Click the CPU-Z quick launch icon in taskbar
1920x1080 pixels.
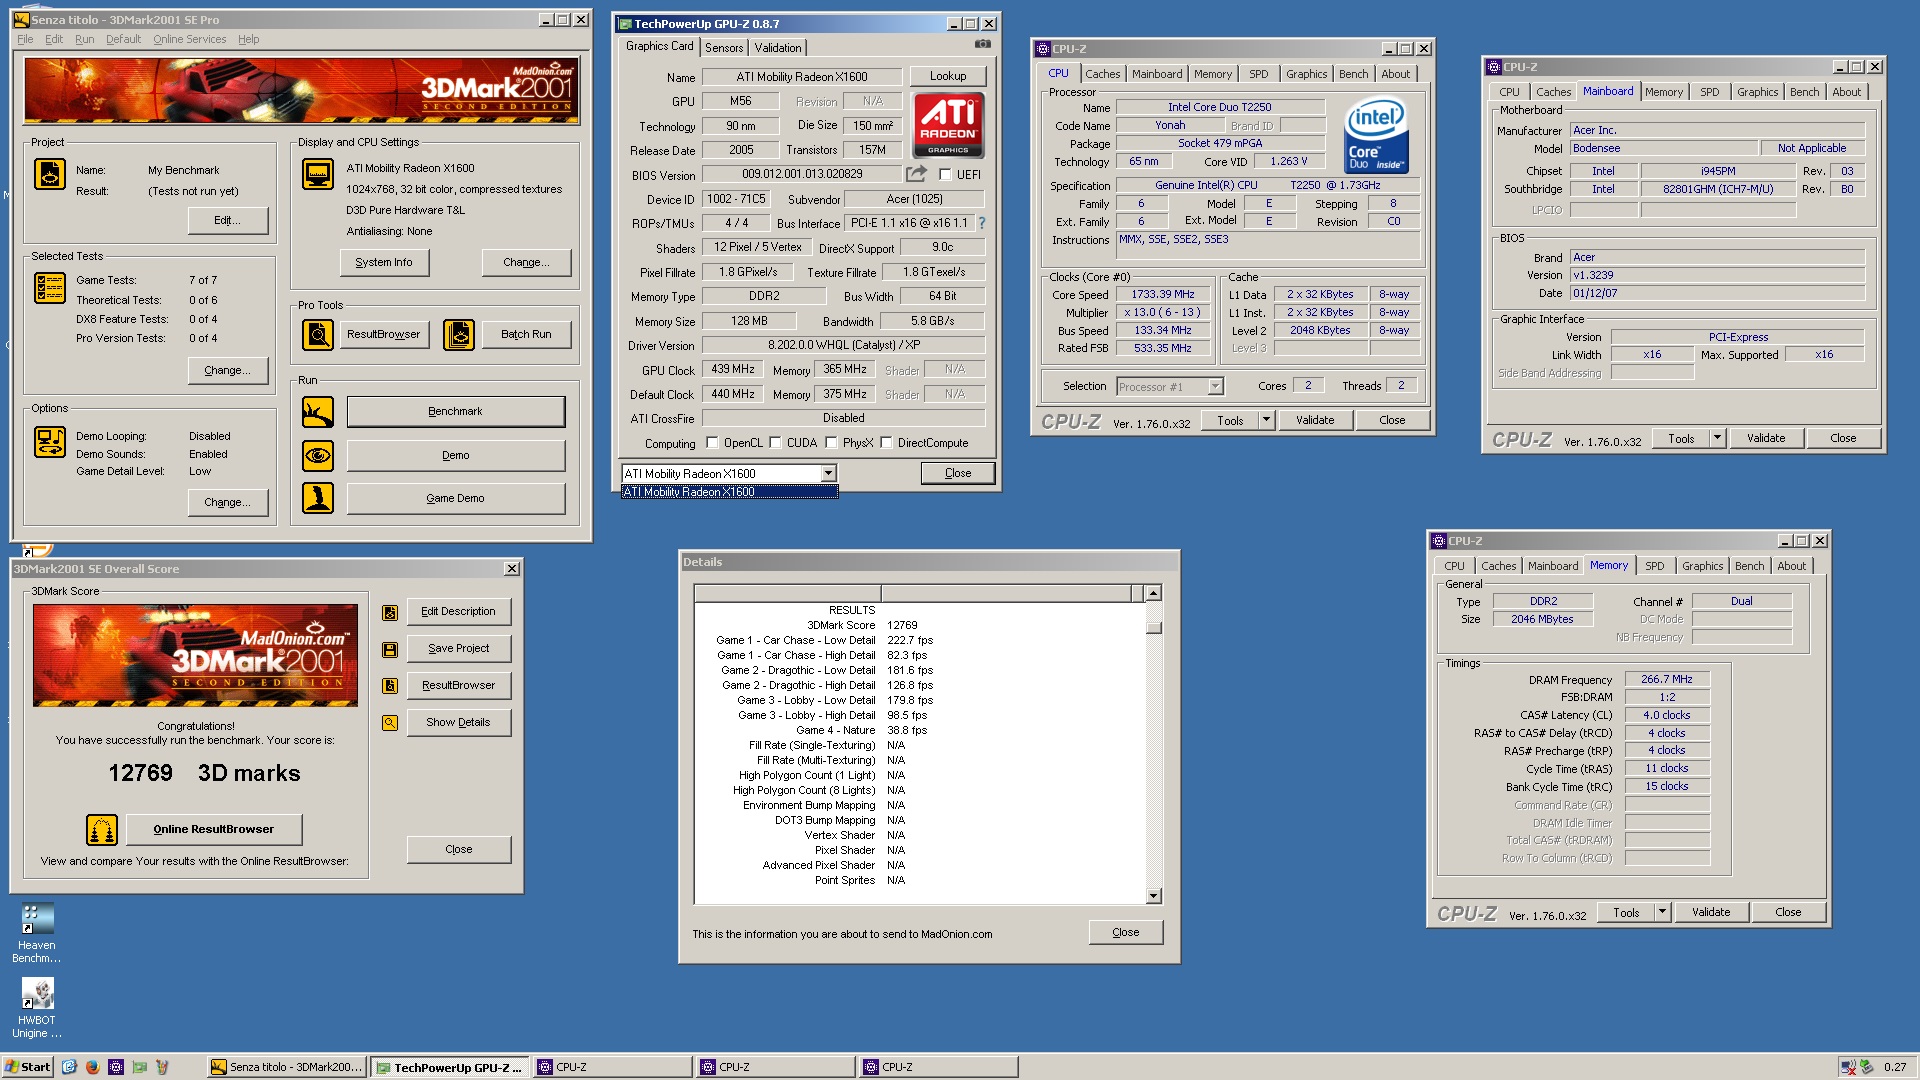pos(116,1067)
